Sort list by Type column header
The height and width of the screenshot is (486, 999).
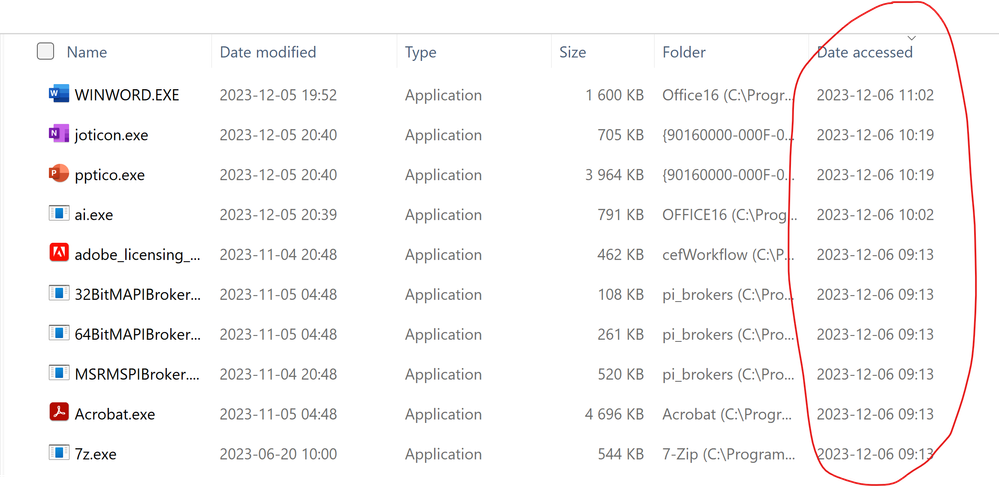[x=421, y=52]
